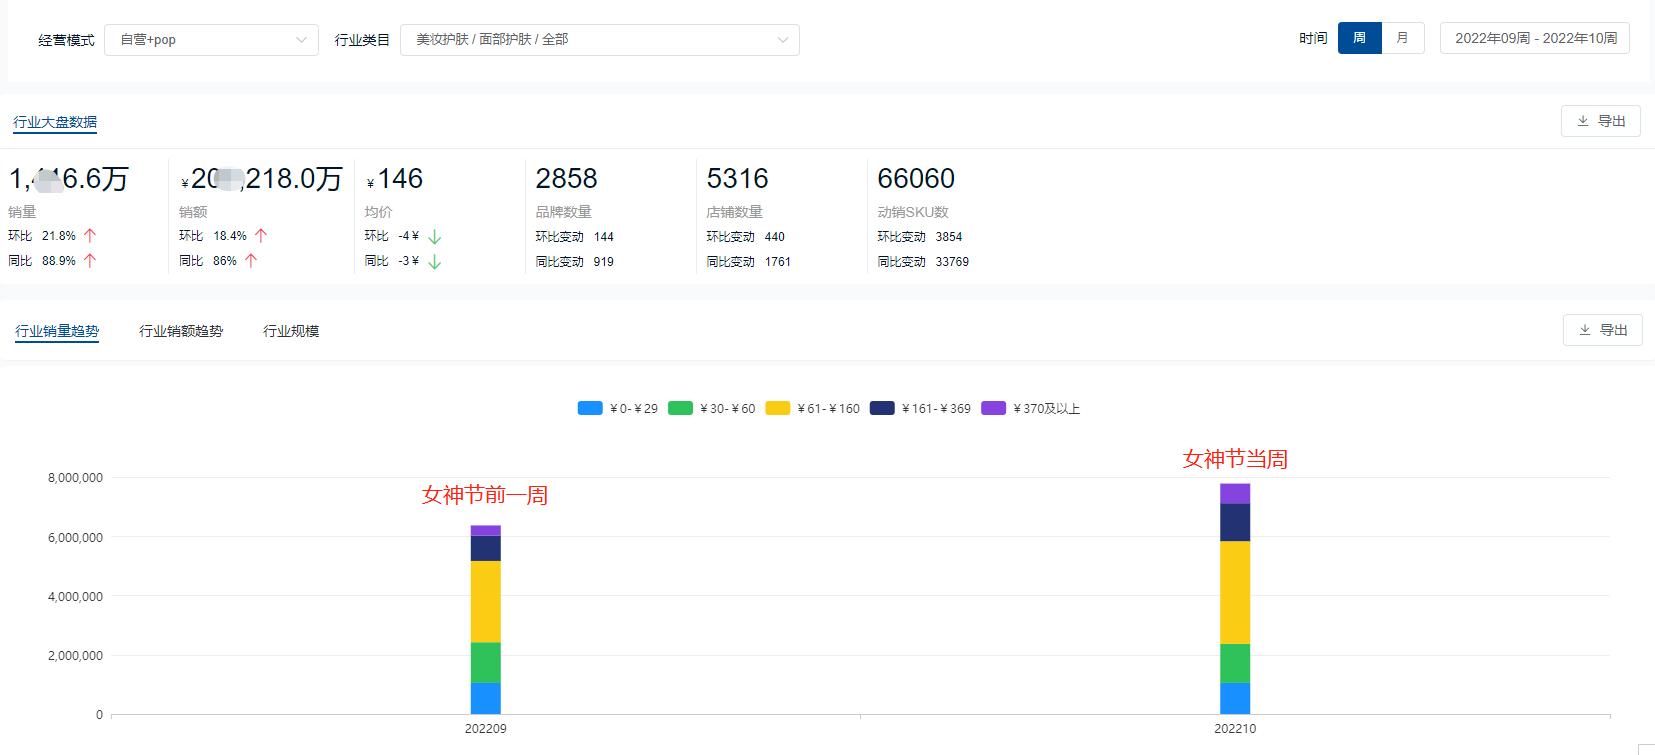Click download icon in chart 导出 button
Viewport: 1655px width, 755px height.
coord(1585,330)
